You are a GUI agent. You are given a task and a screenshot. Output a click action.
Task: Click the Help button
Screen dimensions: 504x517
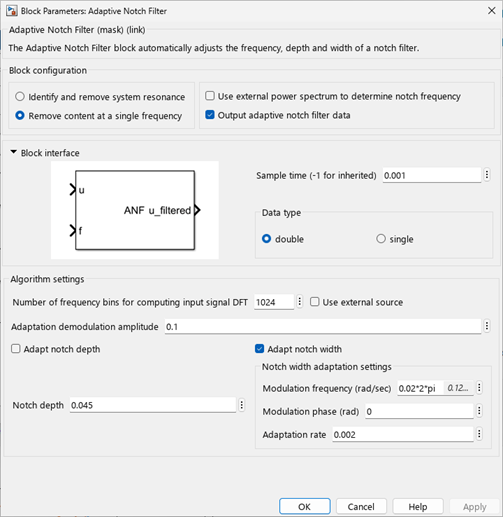point(418,507)
